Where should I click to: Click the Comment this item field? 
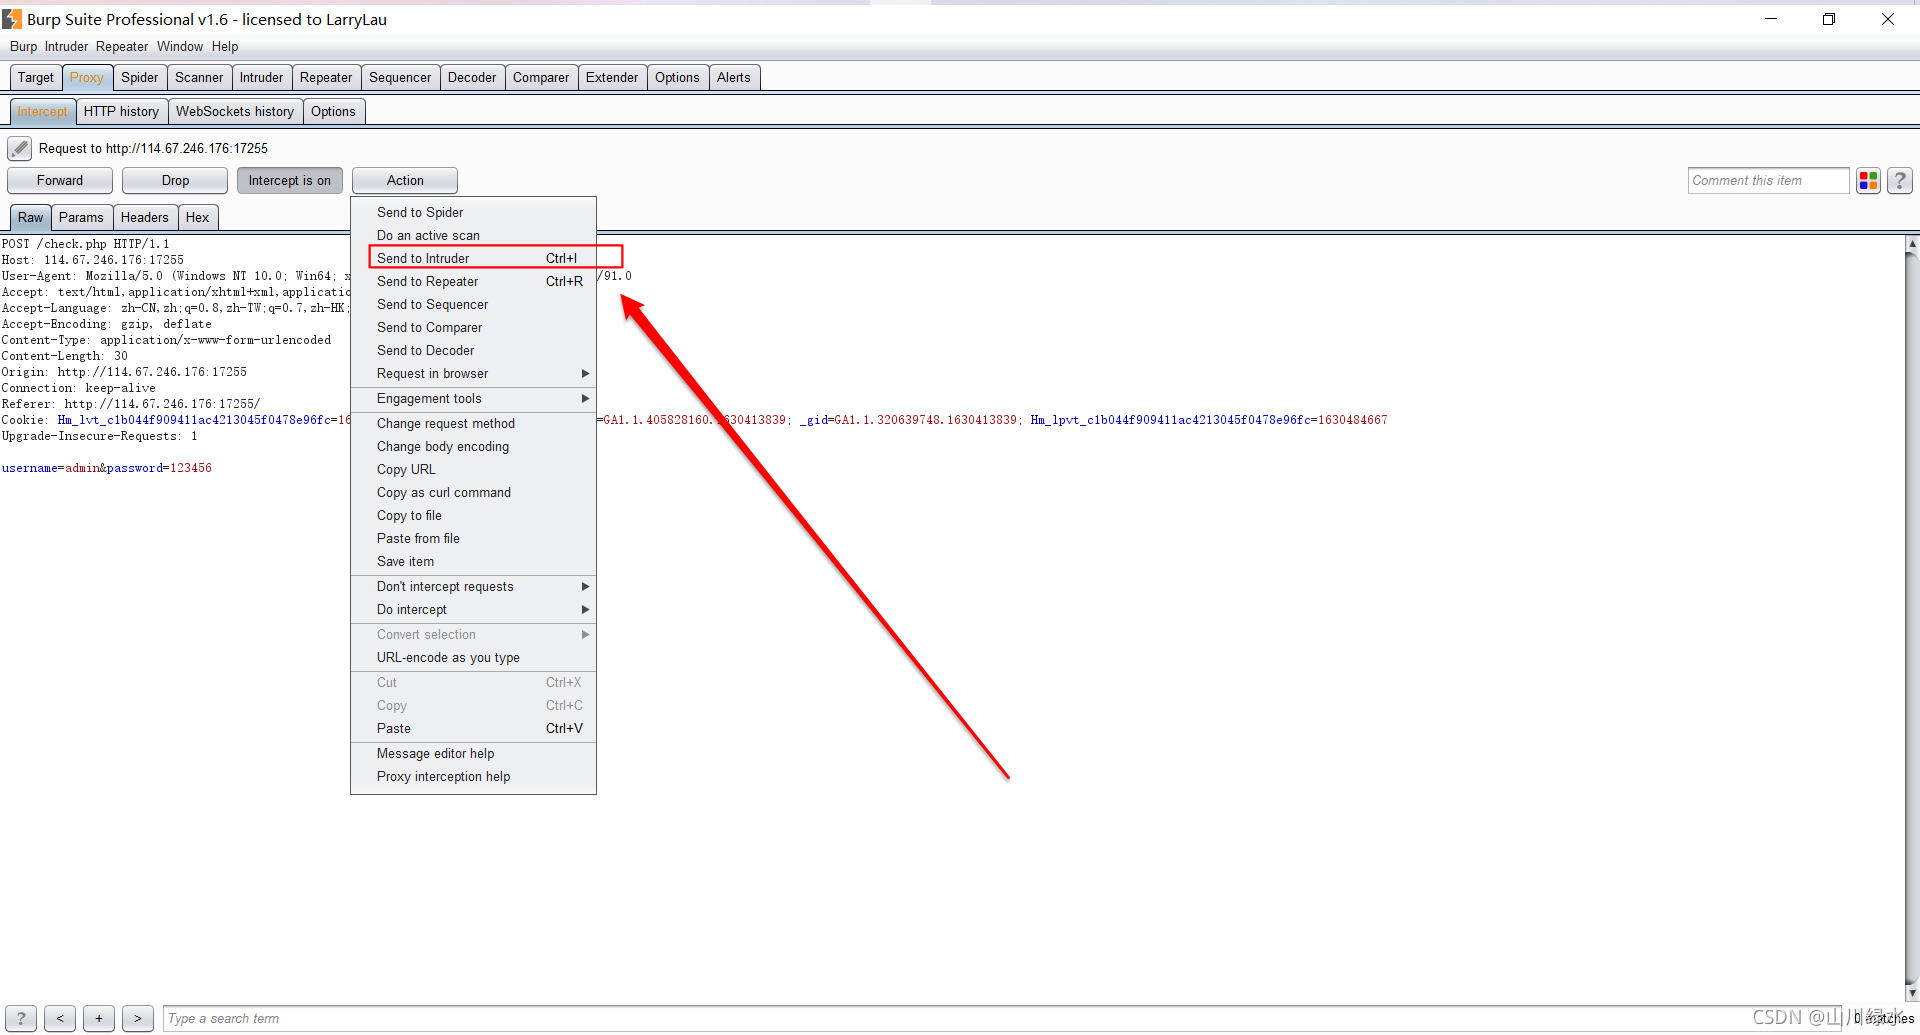coord(1768,181)
